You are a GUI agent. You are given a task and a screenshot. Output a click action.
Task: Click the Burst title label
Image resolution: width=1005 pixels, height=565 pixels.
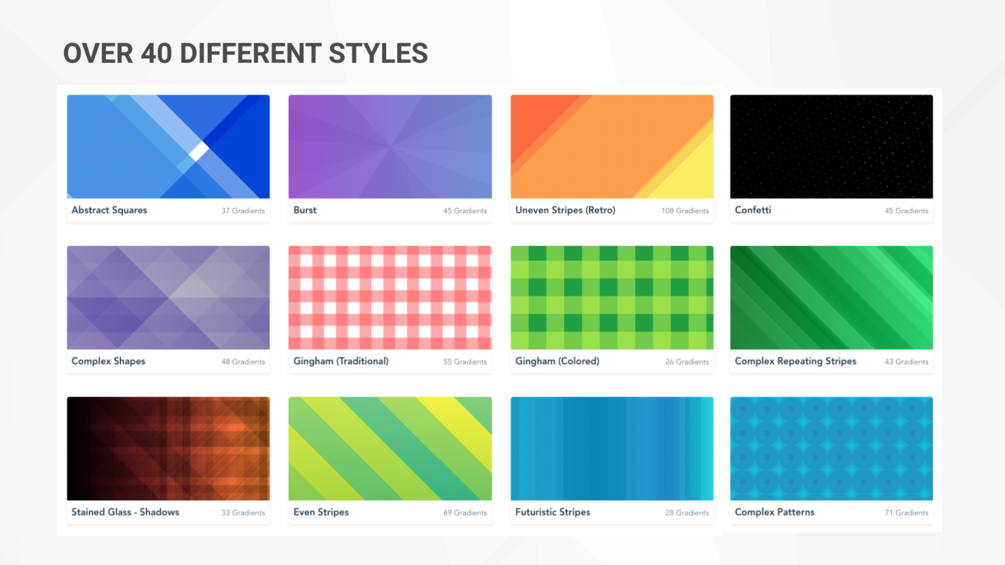click(x=305, y=210)
